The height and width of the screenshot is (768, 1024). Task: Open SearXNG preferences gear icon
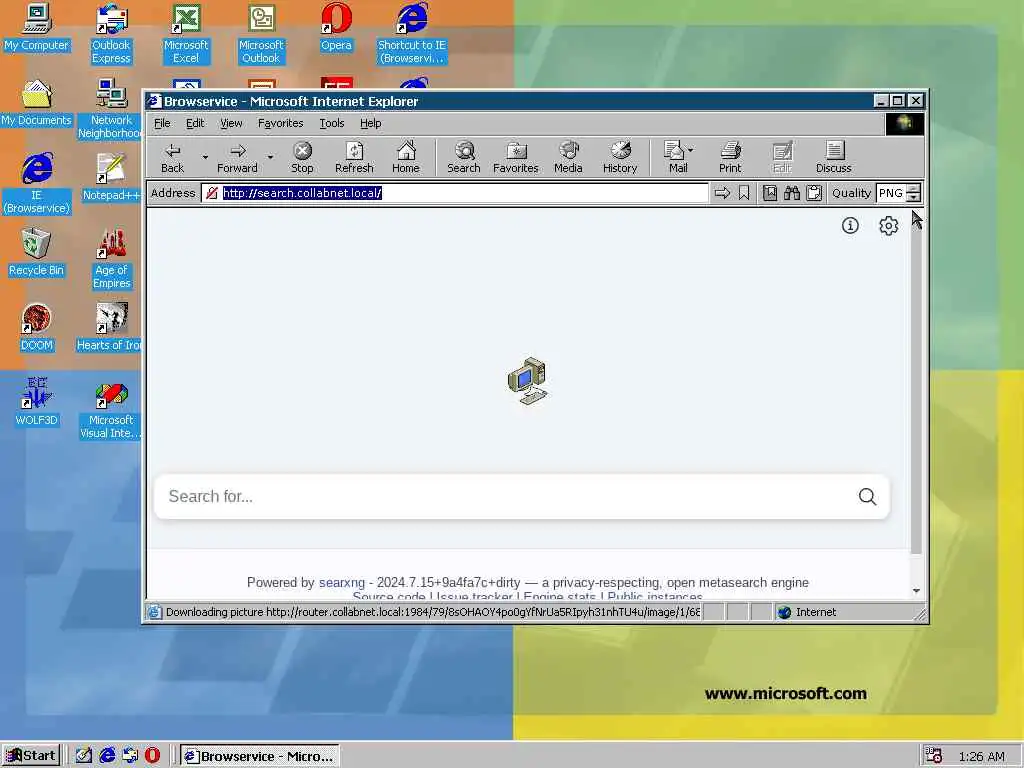[x=888, y=226]
